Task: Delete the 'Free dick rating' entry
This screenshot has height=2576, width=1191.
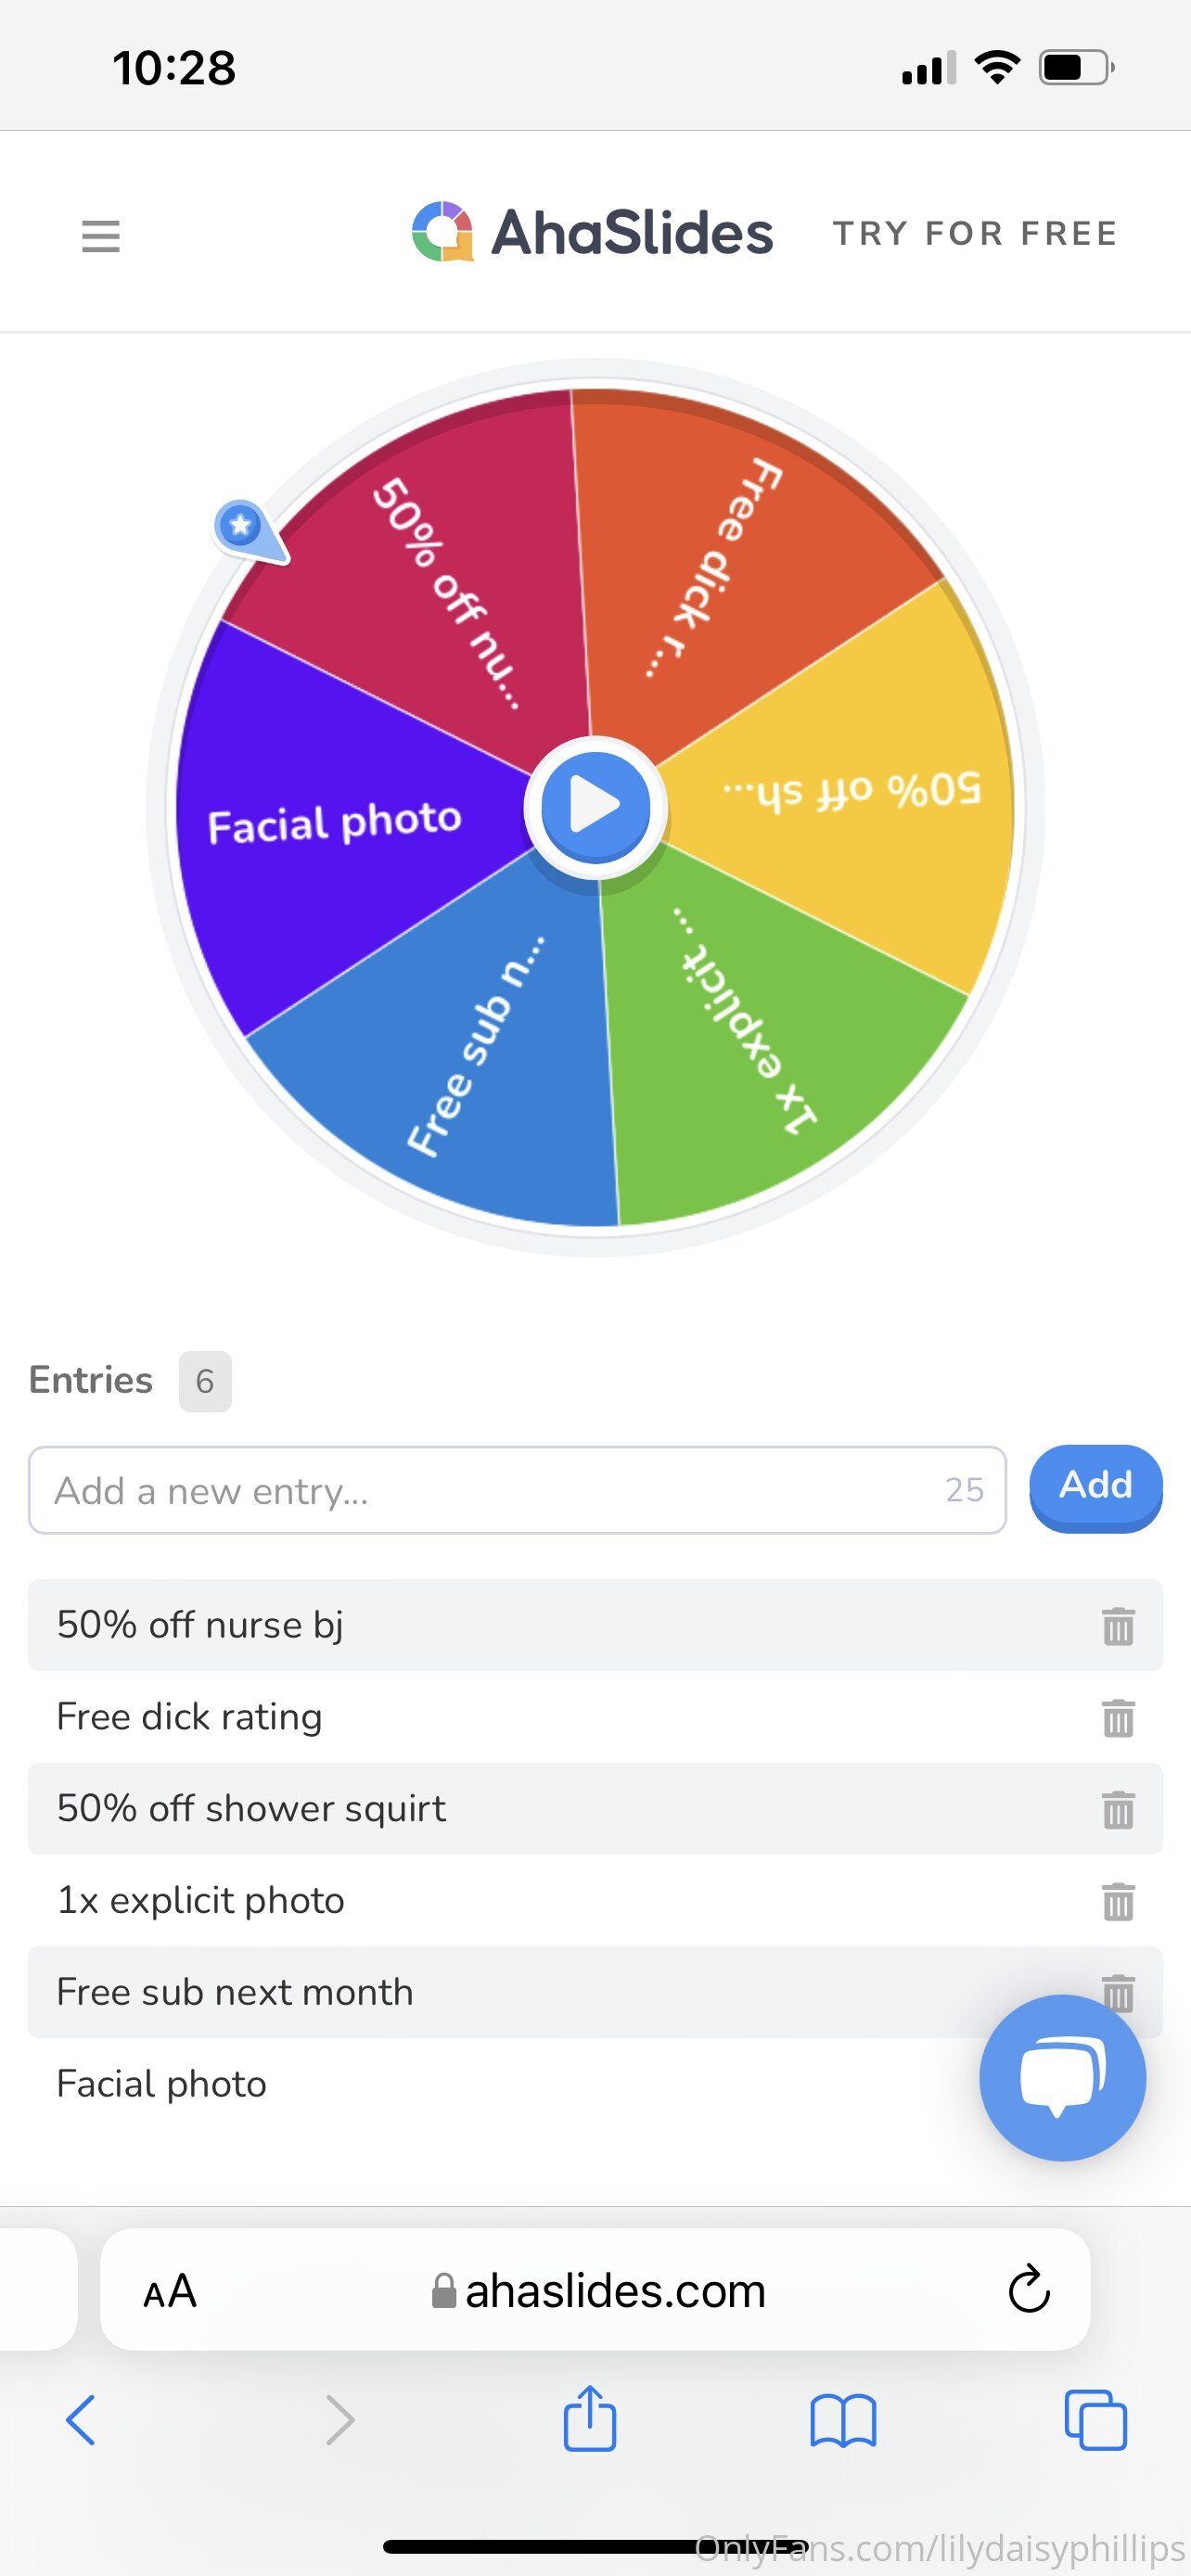Action: [x=1117, y=1718]
